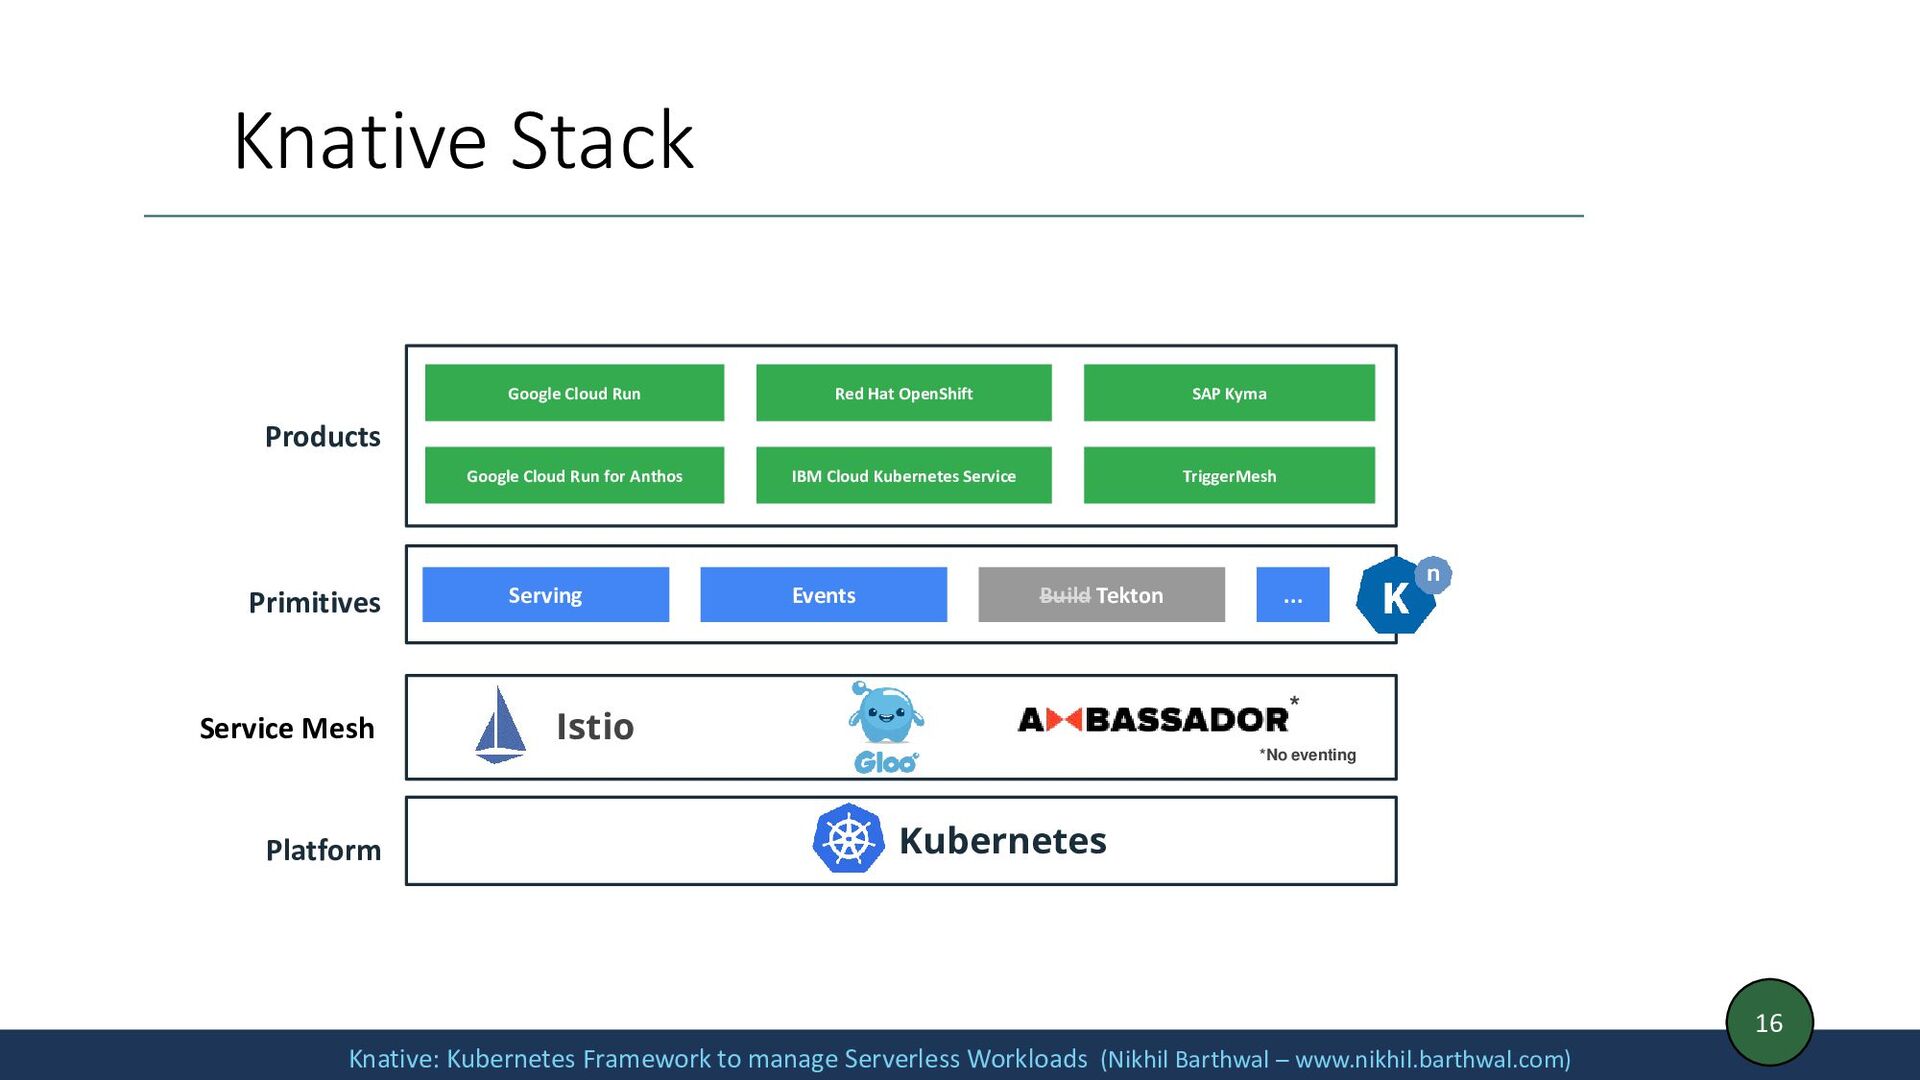Click the Knative hexagon logo

[1397, 596]
